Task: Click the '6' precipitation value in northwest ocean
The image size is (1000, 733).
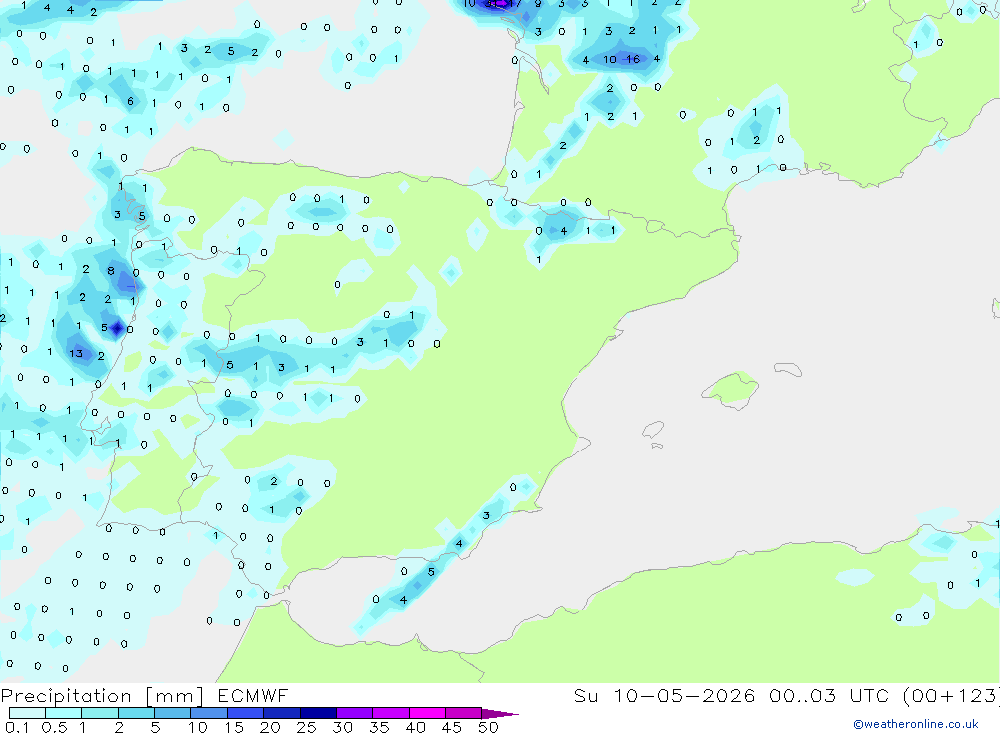Action: tap(130, 101)
